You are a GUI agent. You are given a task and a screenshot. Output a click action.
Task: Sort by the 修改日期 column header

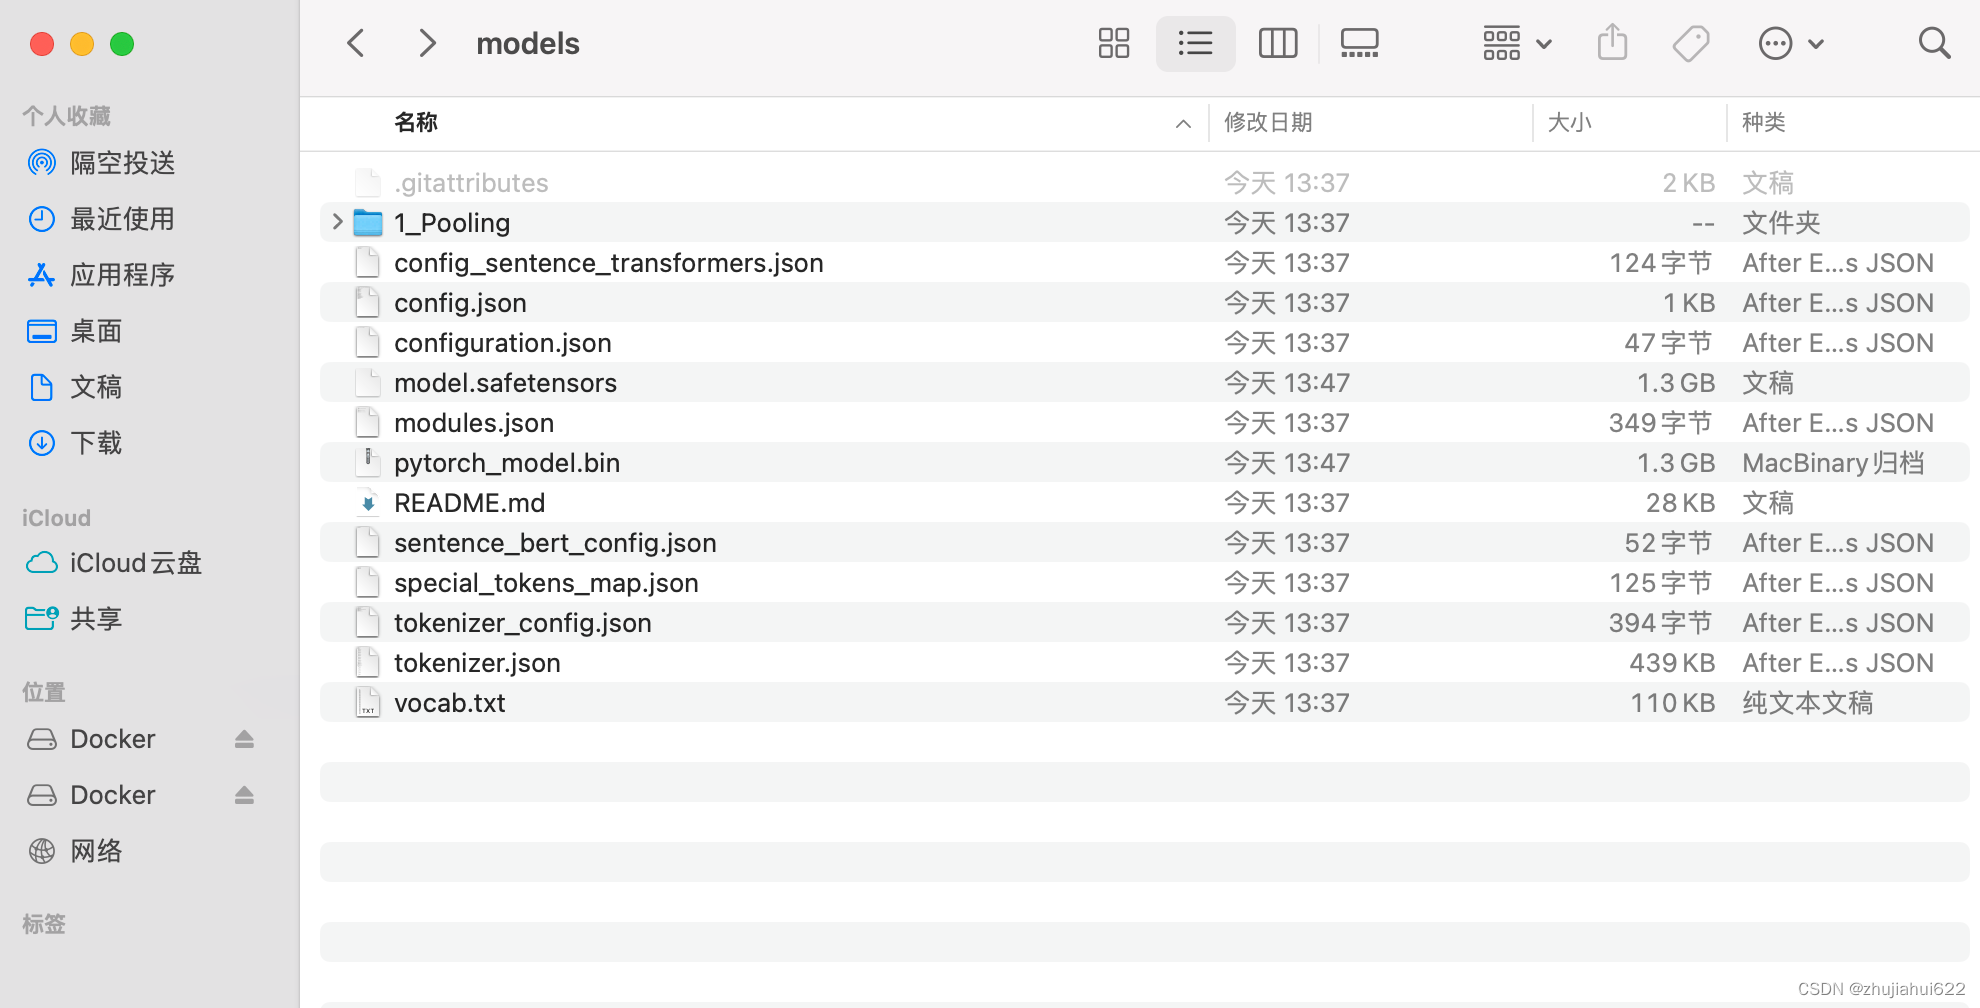[1268, 122]
